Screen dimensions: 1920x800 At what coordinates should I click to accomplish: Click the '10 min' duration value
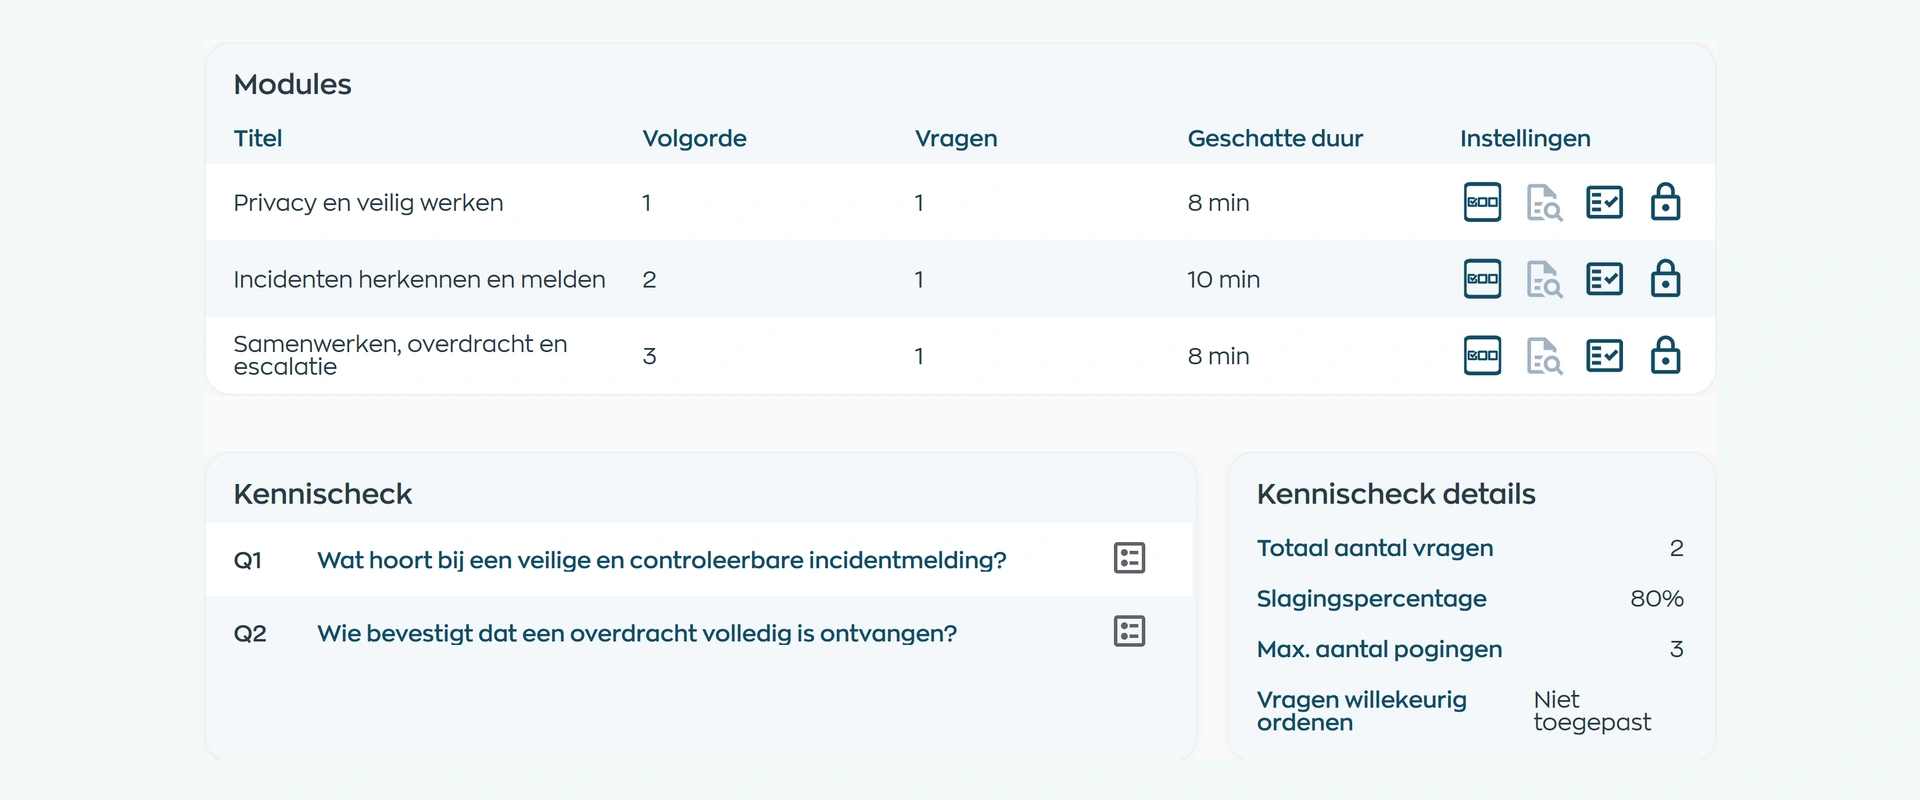point(1223,280)
